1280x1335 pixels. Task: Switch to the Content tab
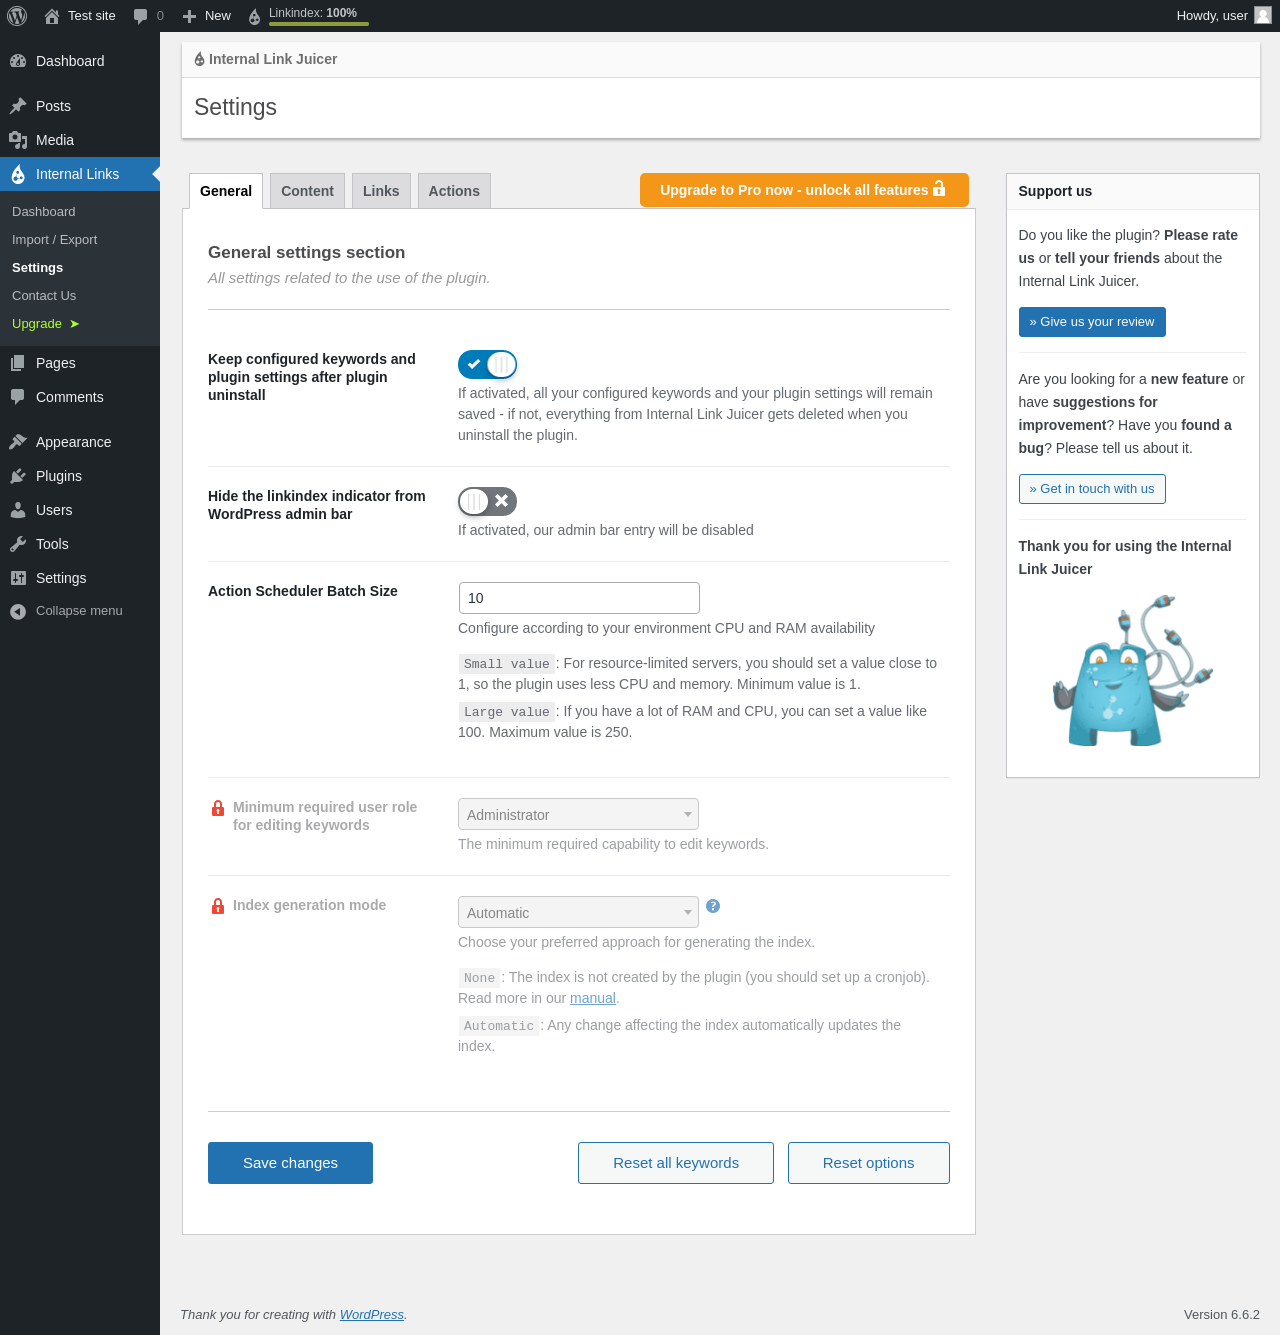(x=307, y=191)
